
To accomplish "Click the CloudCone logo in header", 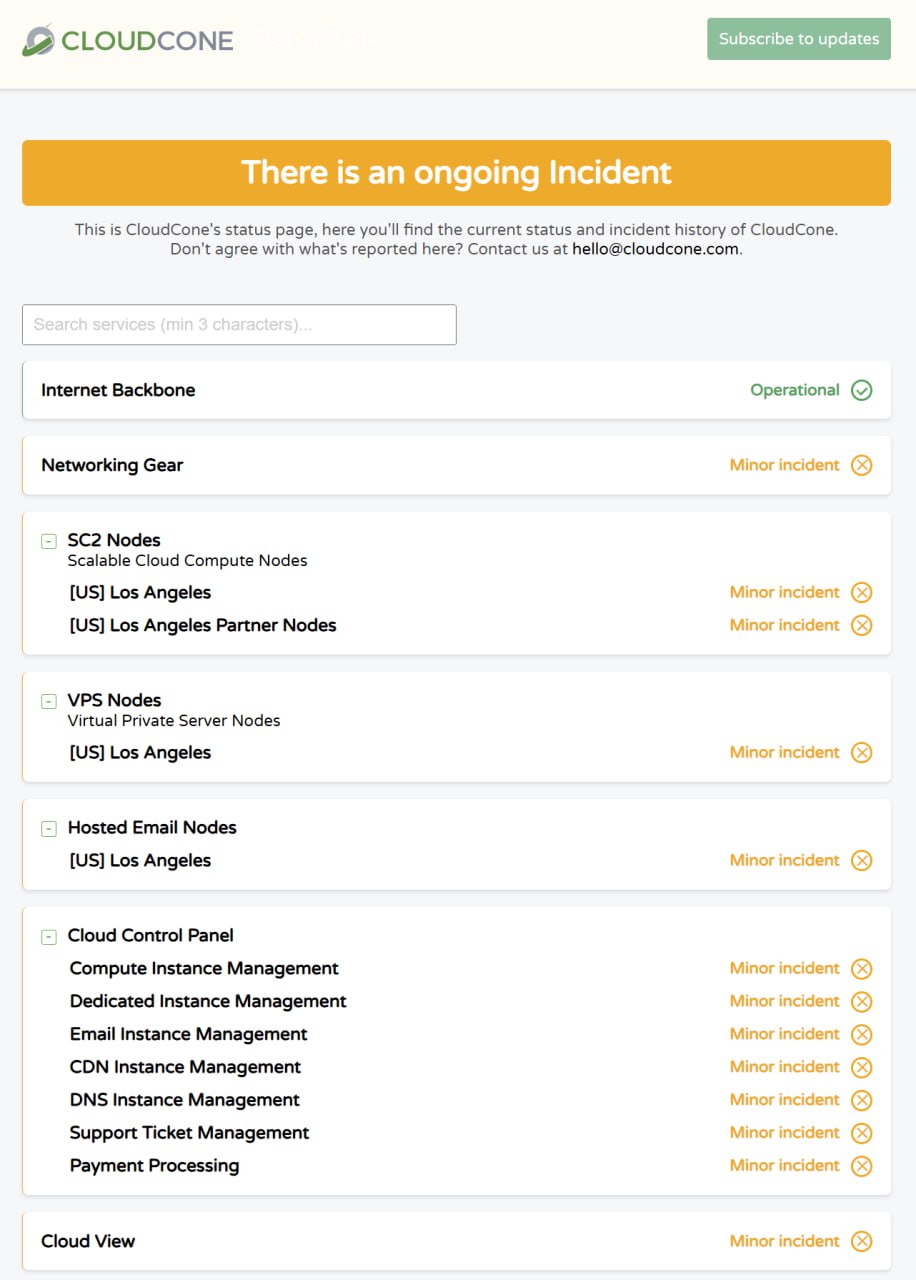I will [x=128, y=41].
